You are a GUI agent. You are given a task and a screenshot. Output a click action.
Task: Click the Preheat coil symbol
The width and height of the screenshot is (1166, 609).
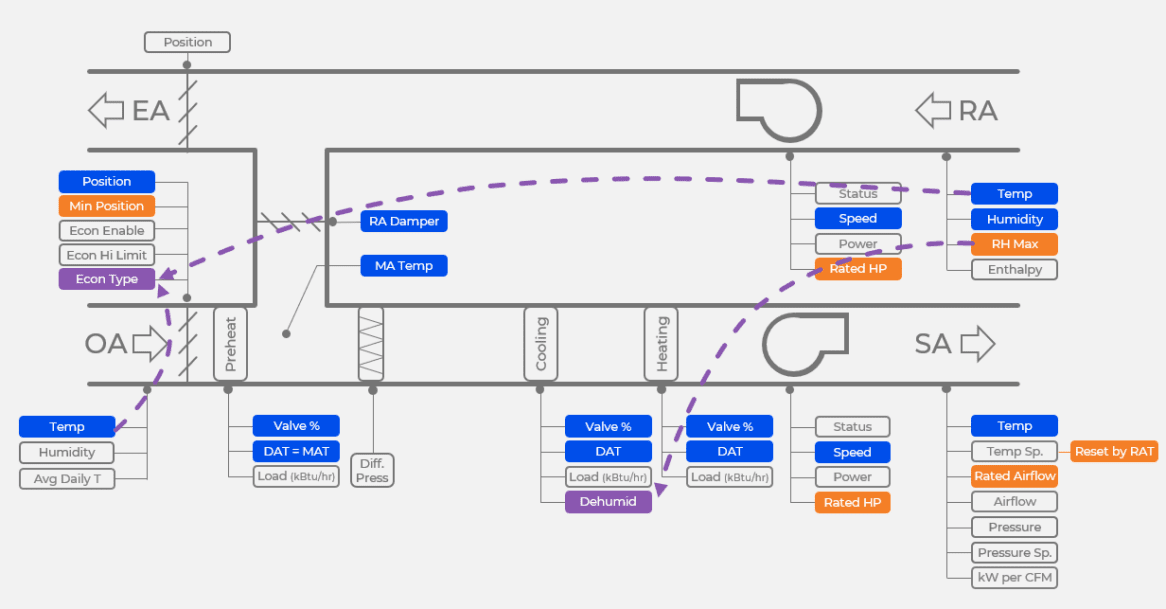[229, 344]
